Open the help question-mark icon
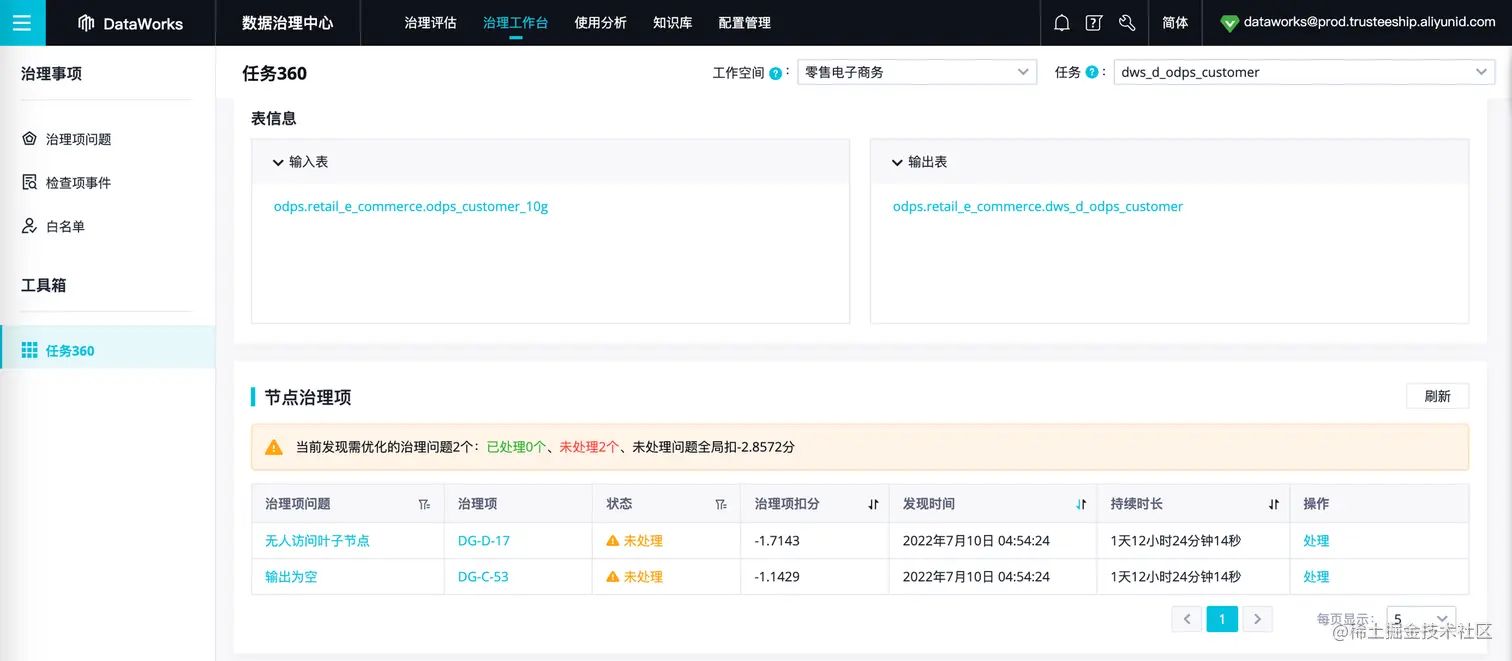This screenshot has height=661, width=1512. point(1094,23)
